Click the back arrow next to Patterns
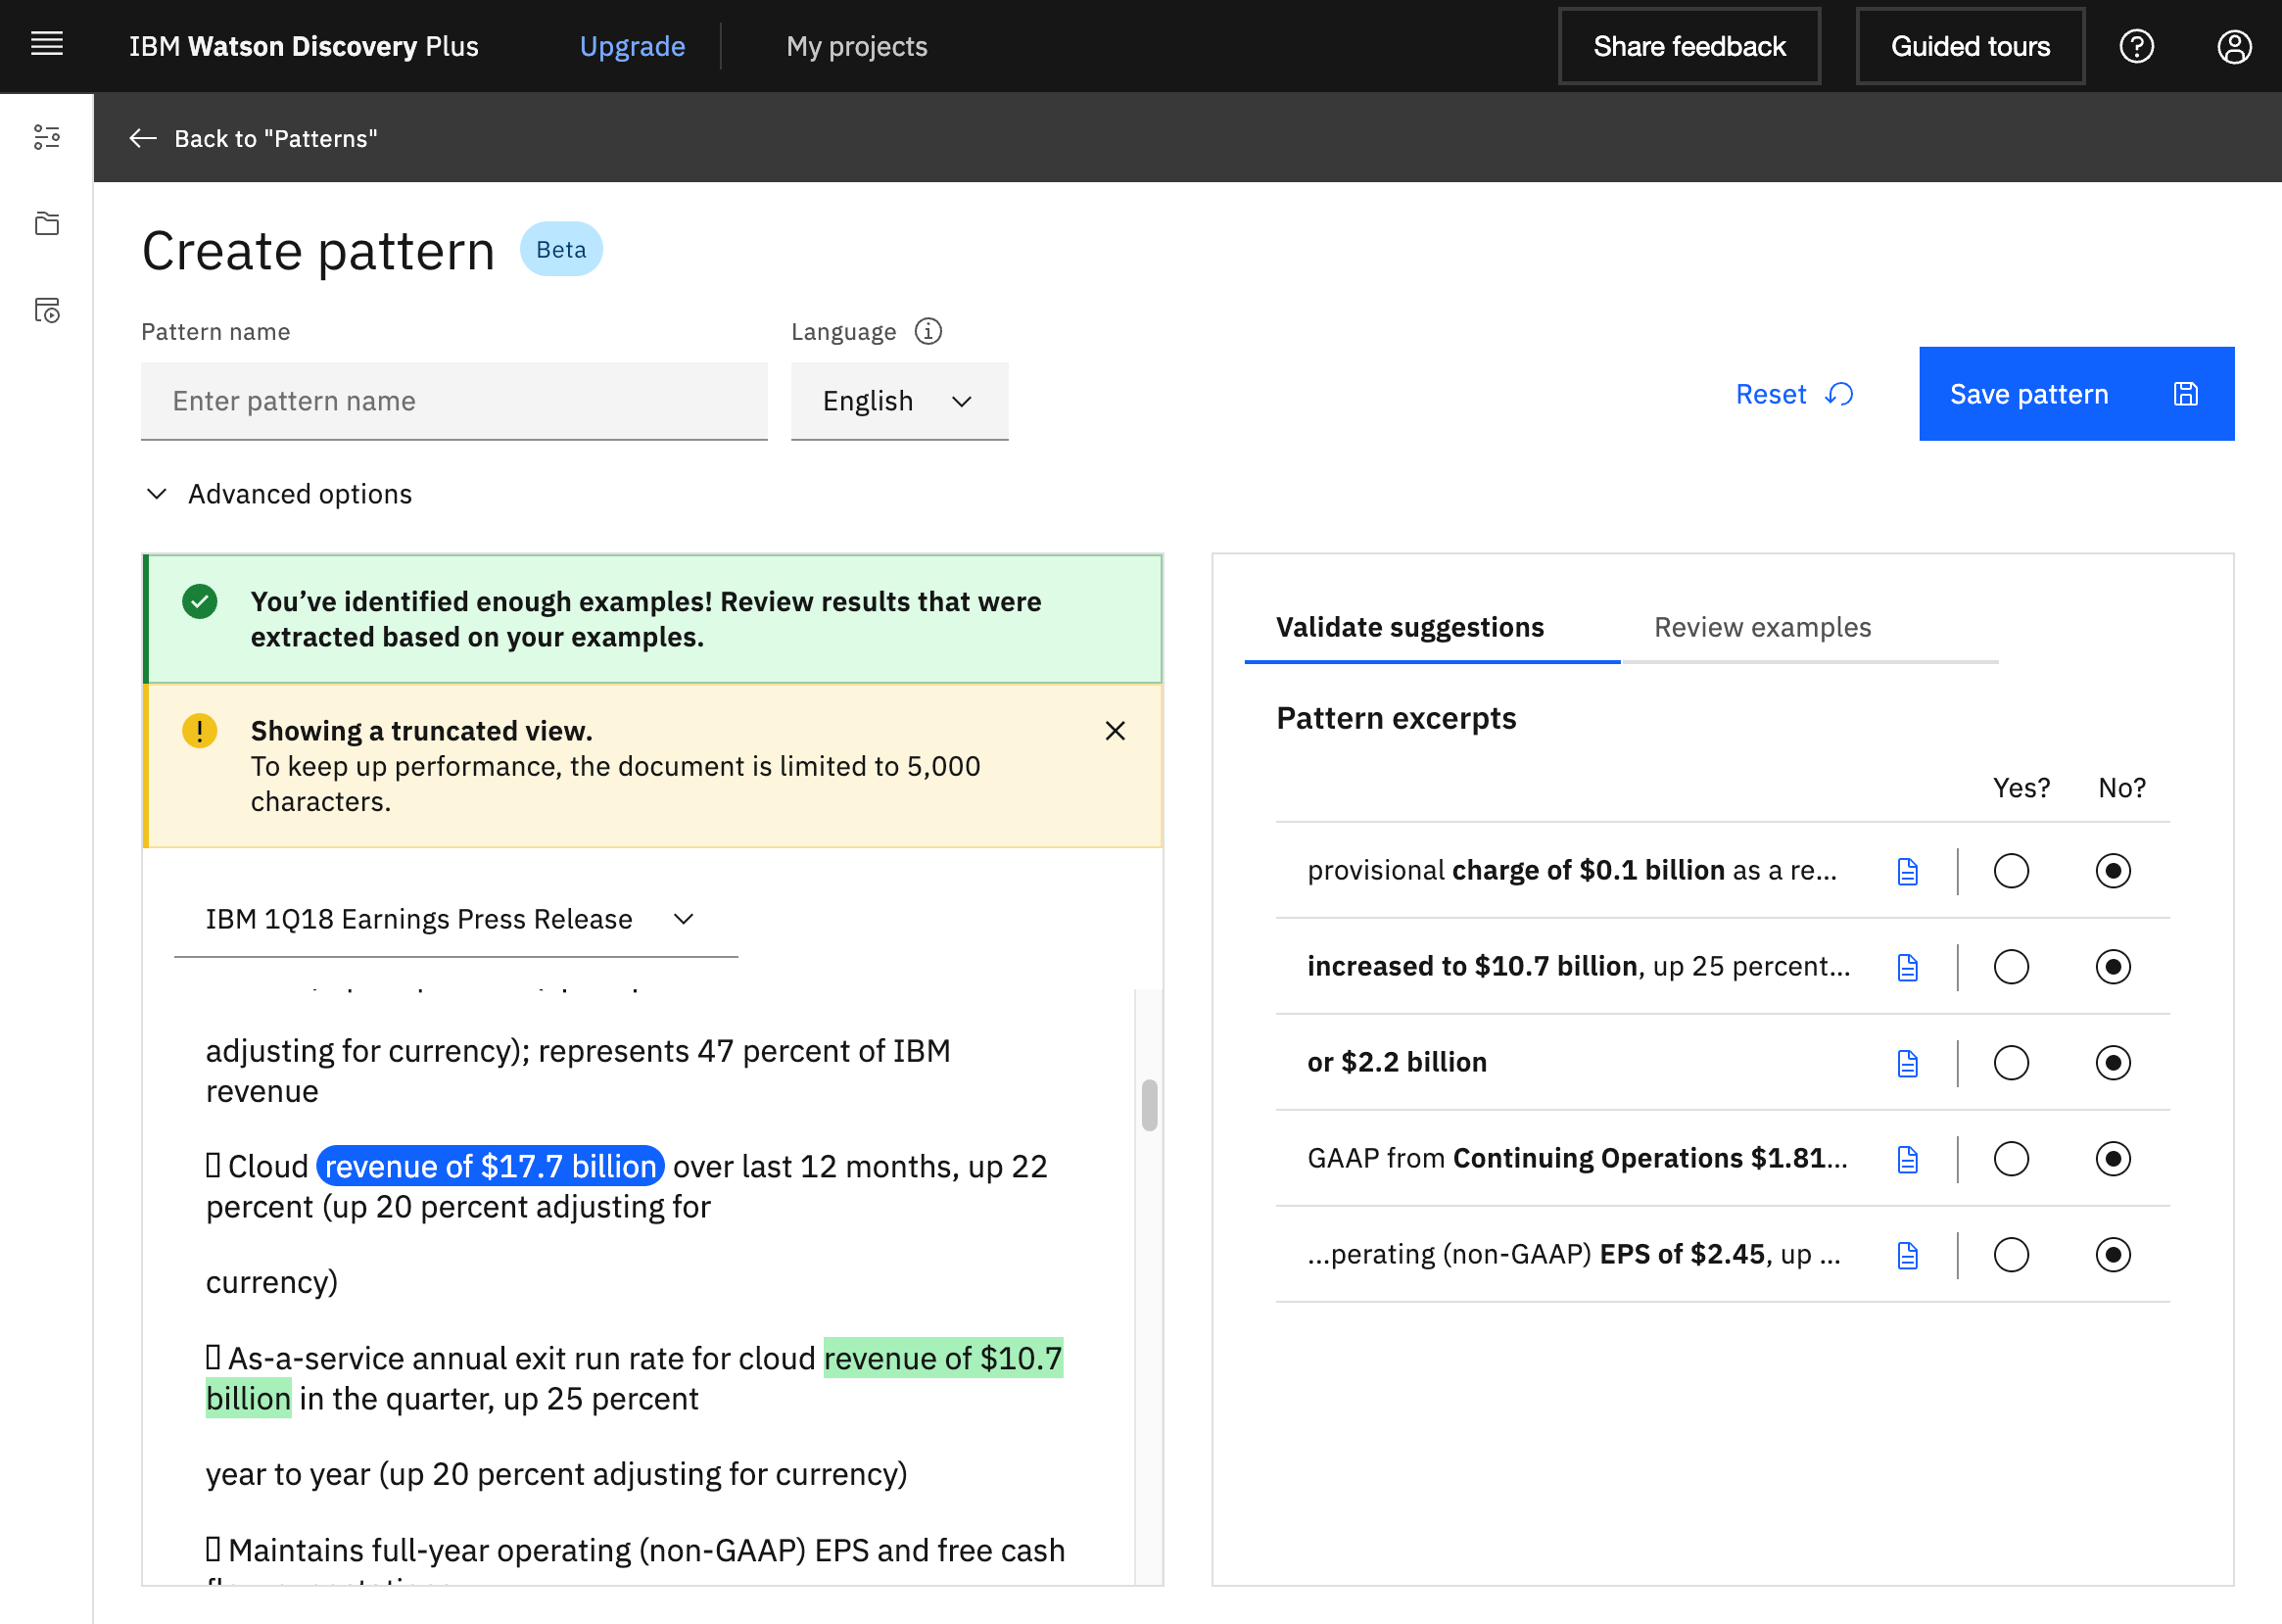The height and width of the screenshot is (1624, 2282). [x=143, y=138]
